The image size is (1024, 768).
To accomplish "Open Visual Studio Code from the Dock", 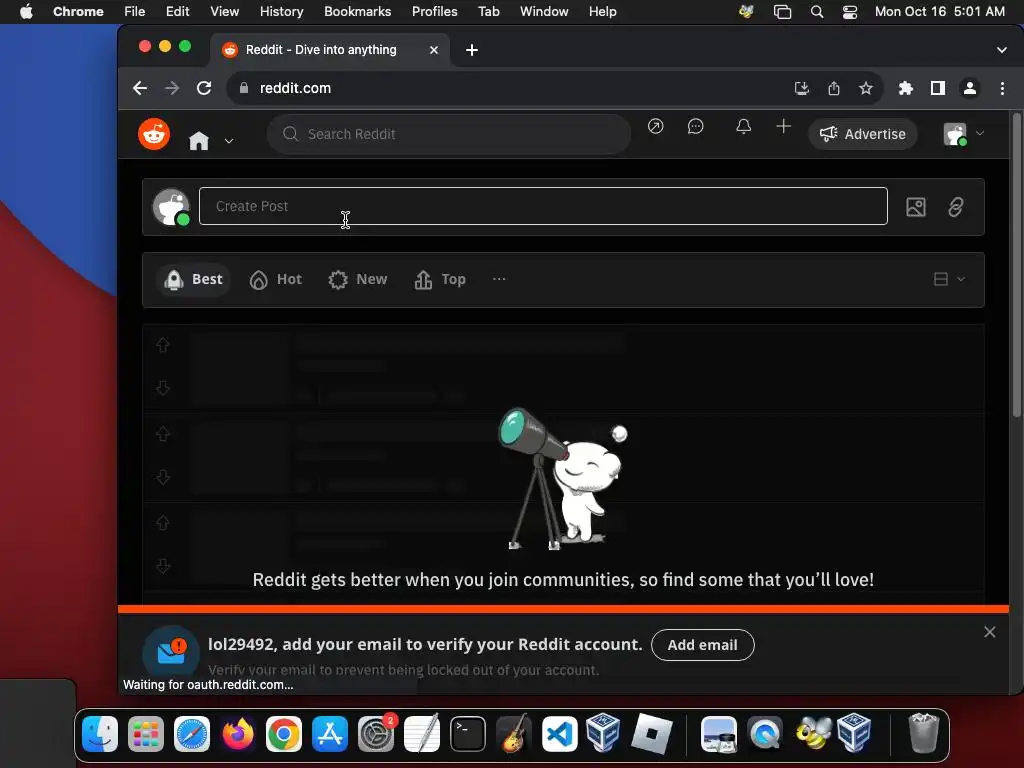I will (560, 734).
